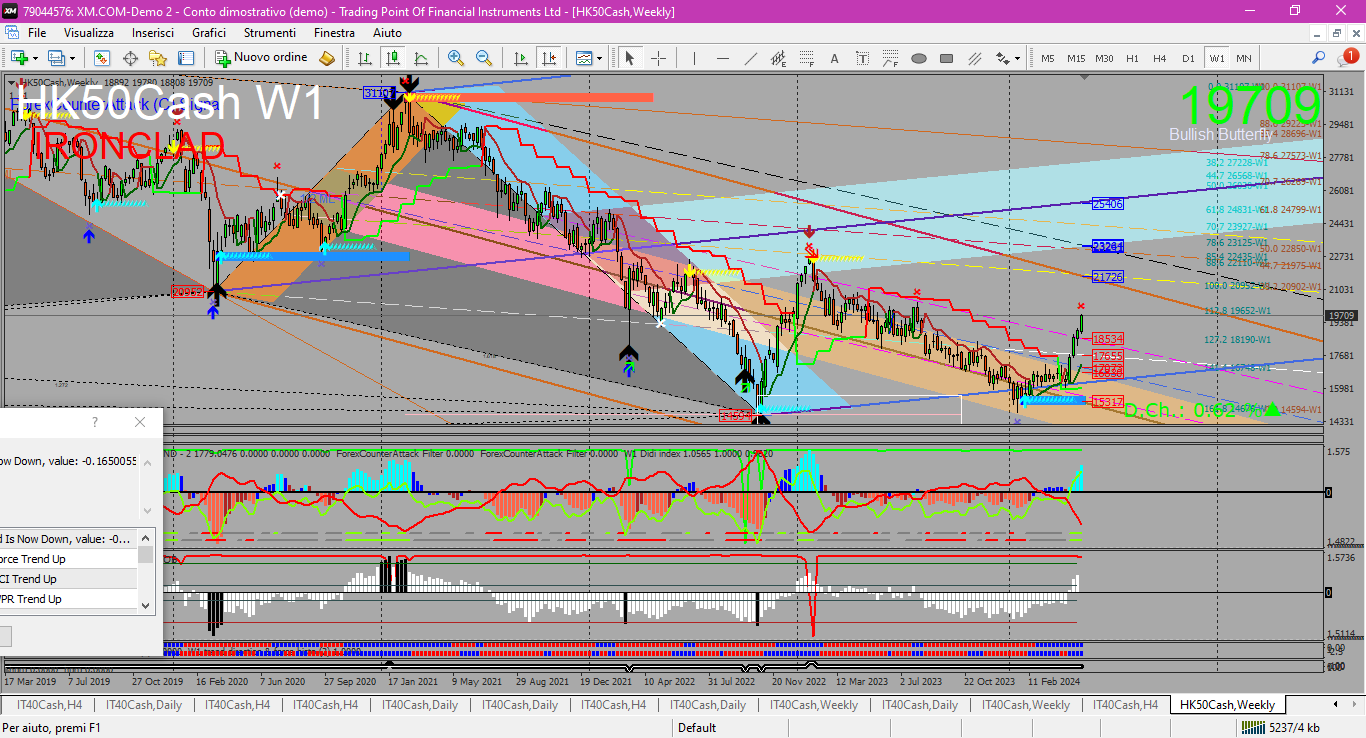
Task: Select the standard cursor arrow tool
Action: [x=630, y=58]
